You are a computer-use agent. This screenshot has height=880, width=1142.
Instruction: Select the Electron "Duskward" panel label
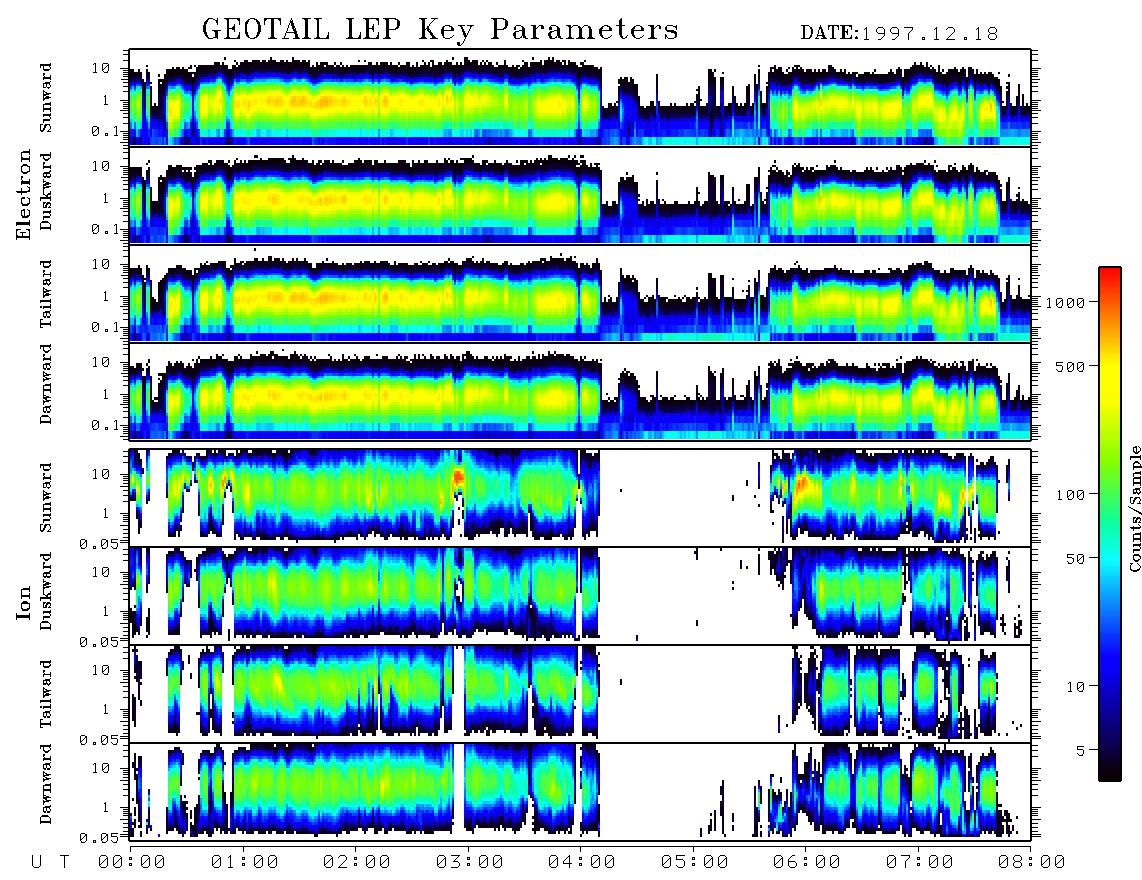[x=46, y=191]
